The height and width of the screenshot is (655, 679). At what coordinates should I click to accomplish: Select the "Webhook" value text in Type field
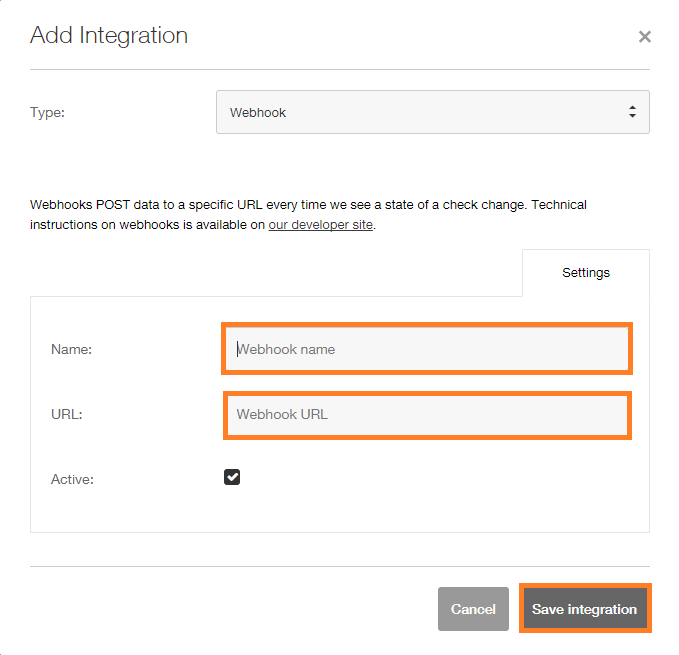tap(258, 112)
